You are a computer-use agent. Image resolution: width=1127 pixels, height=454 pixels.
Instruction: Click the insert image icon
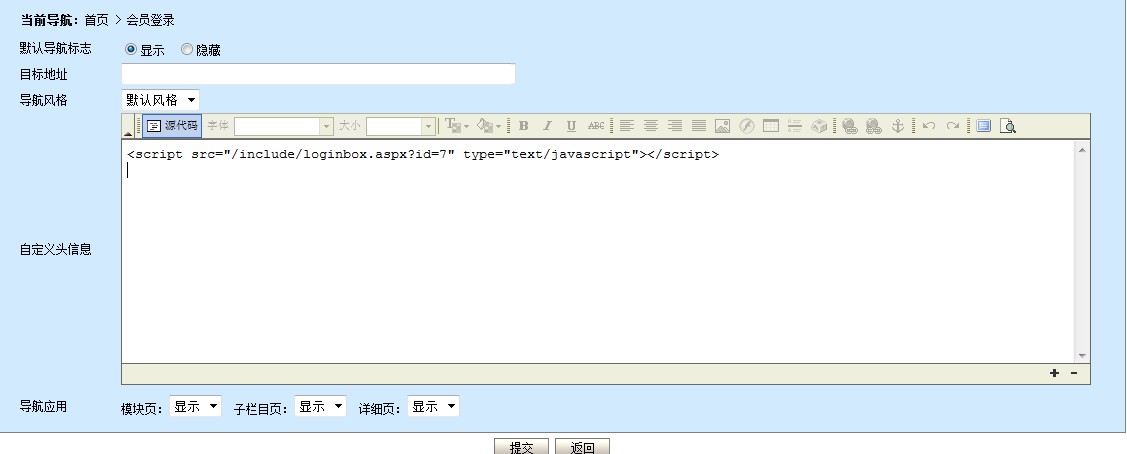click(x=722, y=126)
